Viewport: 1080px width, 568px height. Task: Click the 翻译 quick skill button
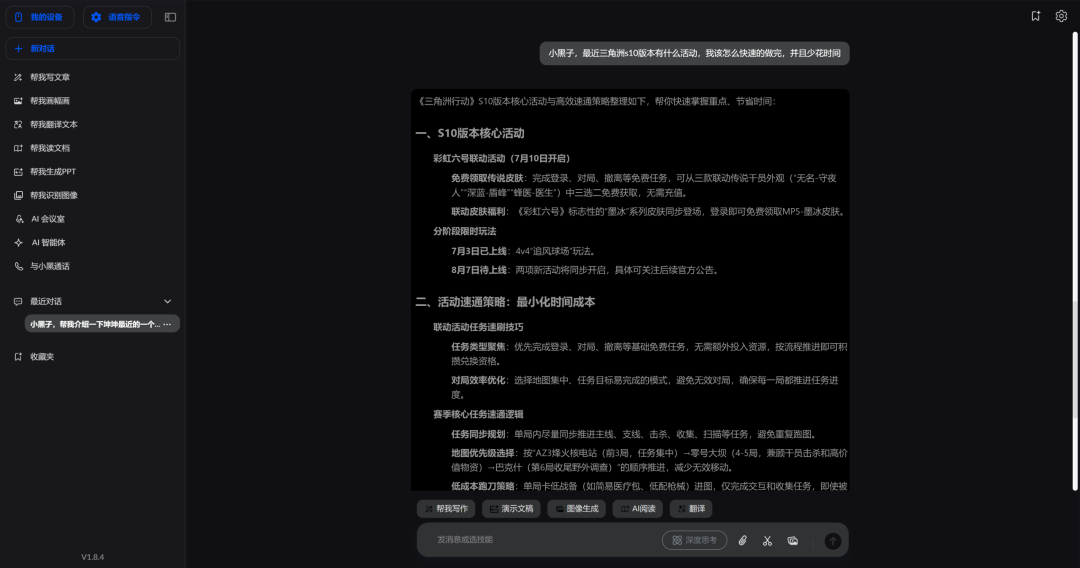coord(691,509)
